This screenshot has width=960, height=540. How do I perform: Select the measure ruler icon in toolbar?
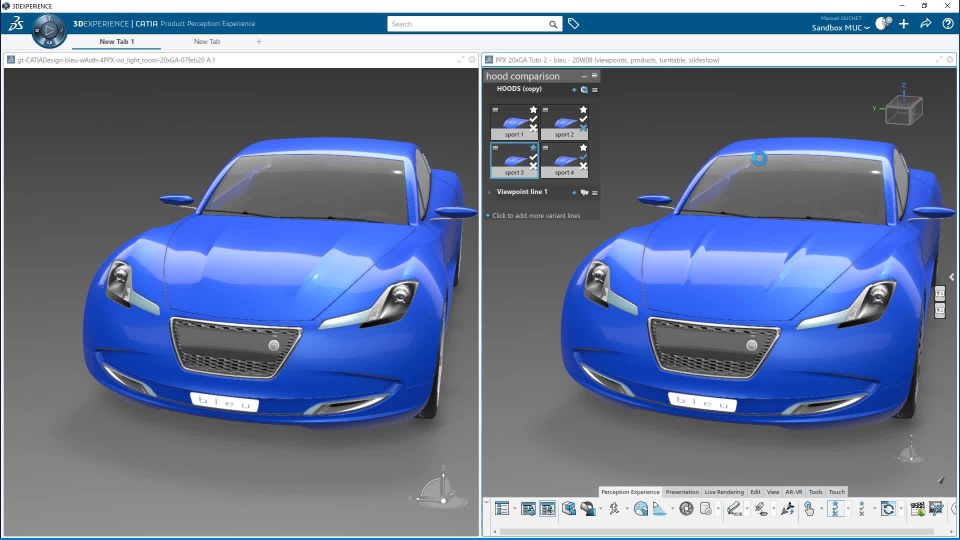point(735,508)
